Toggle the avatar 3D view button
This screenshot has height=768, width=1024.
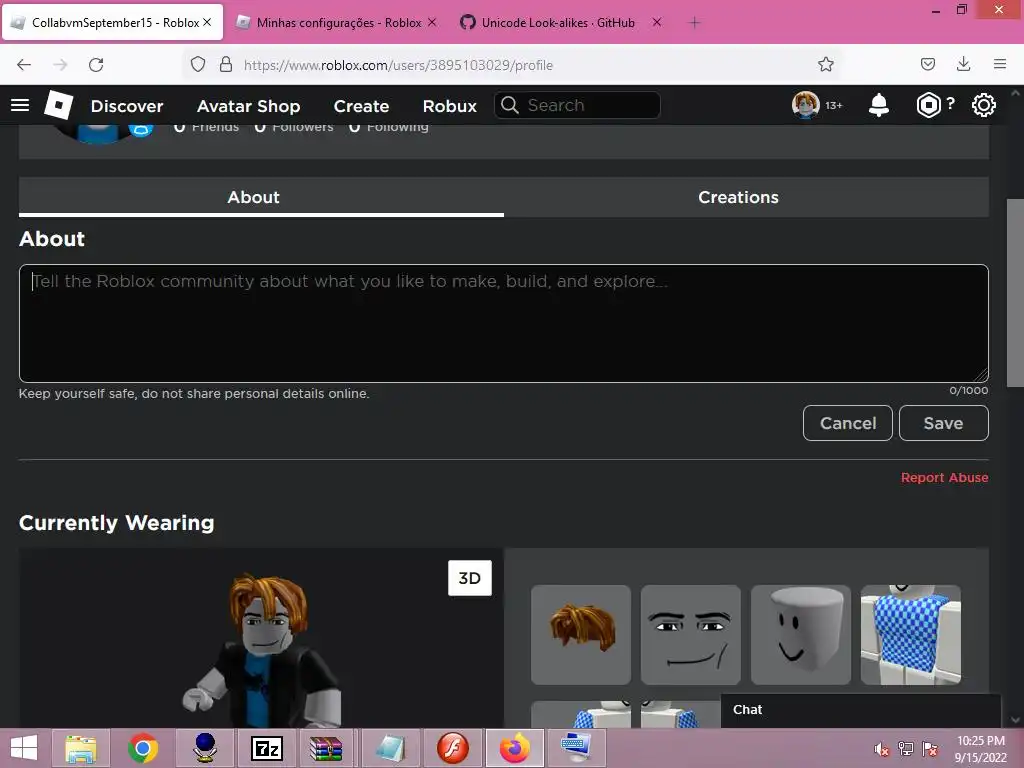click(x=470, y=578)
